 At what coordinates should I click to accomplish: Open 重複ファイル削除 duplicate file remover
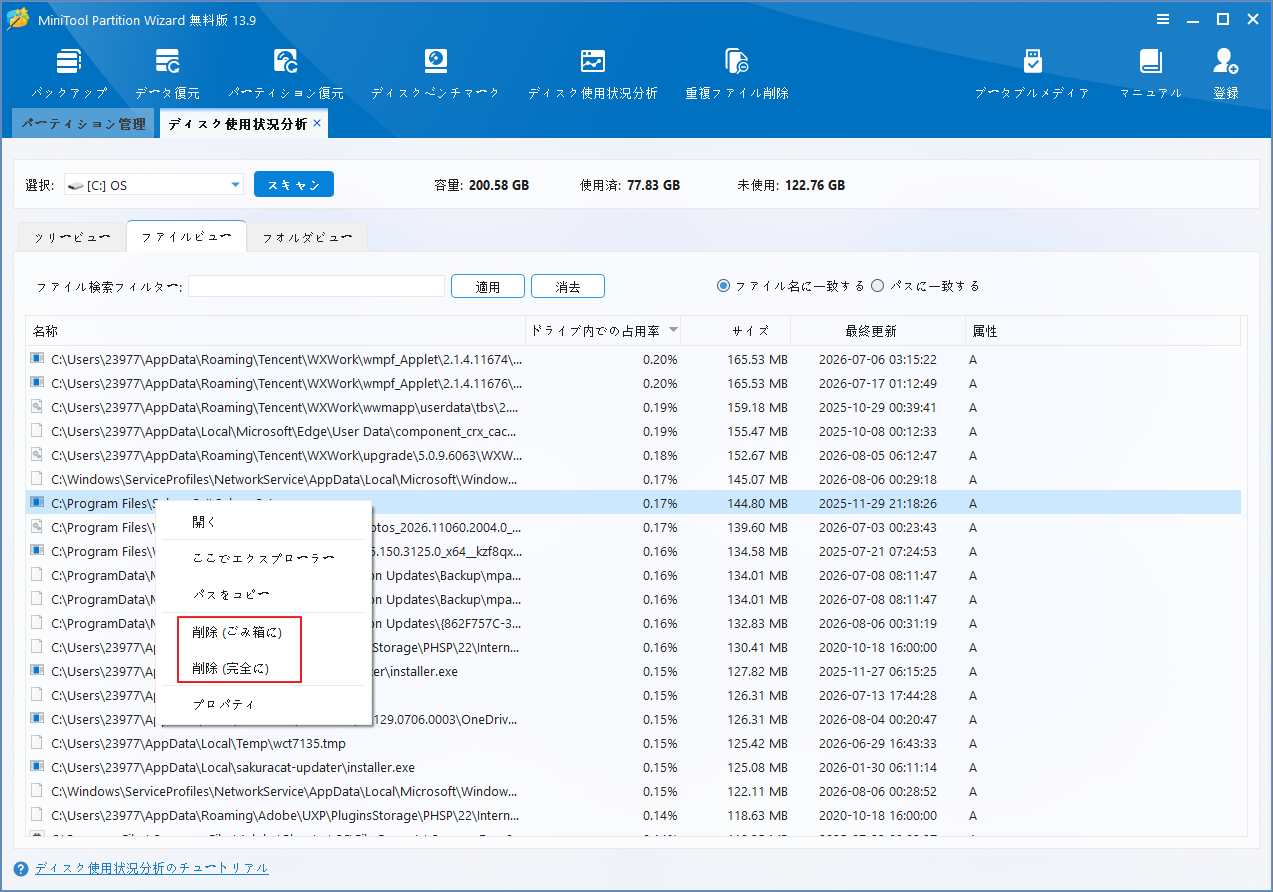click(737, 74)
